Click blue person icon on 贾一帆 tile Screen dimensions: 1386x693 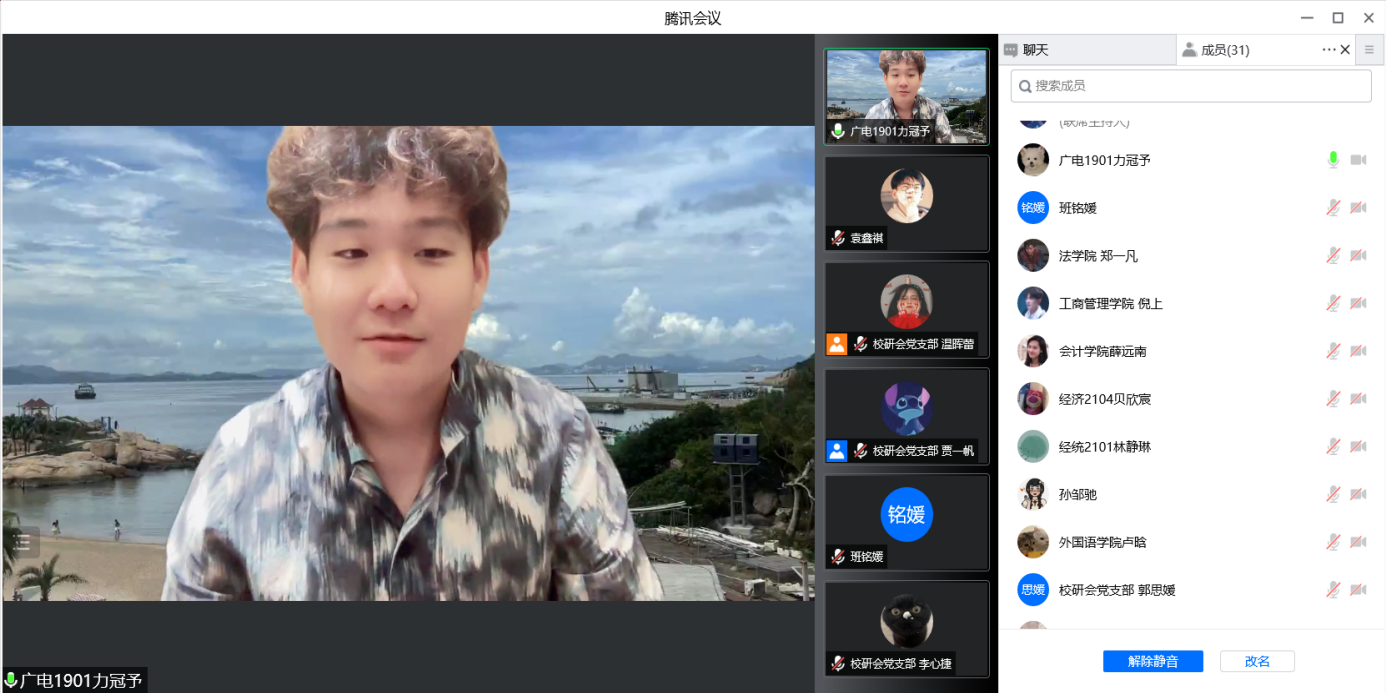[x=837, y=451]
